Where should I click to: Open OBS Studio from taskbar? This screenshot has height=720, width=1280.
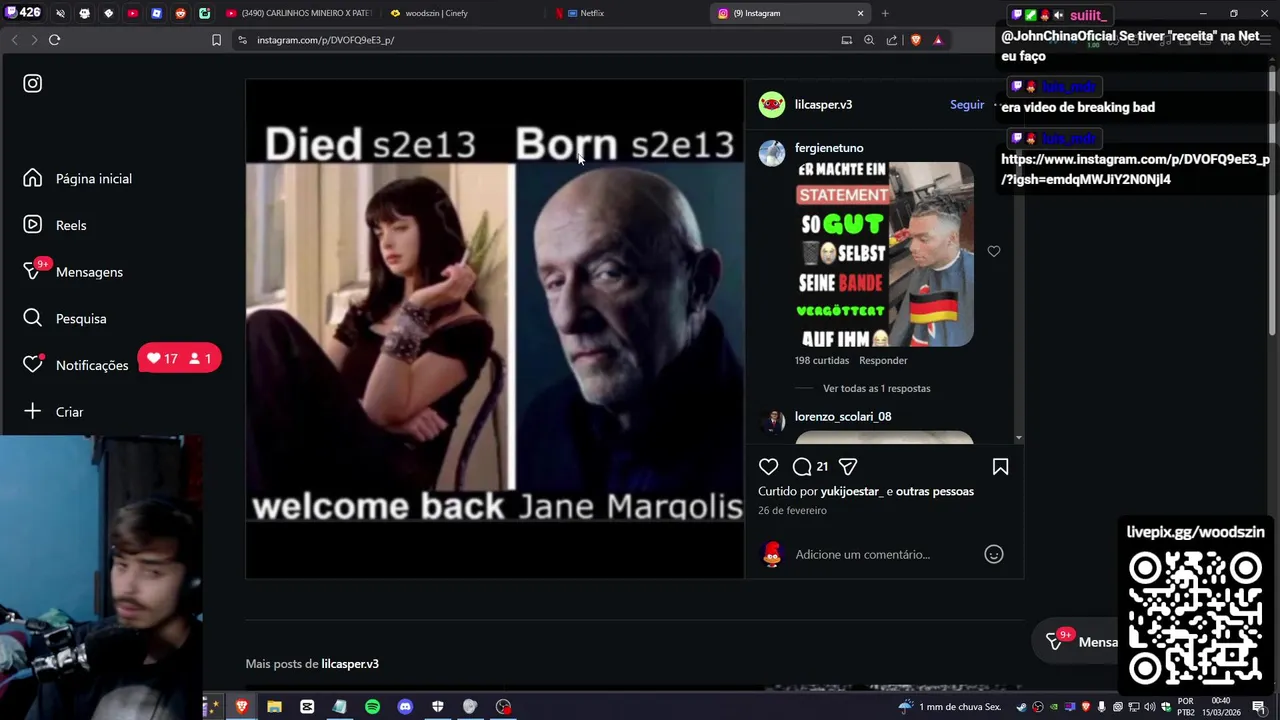(x=503, y=707)
